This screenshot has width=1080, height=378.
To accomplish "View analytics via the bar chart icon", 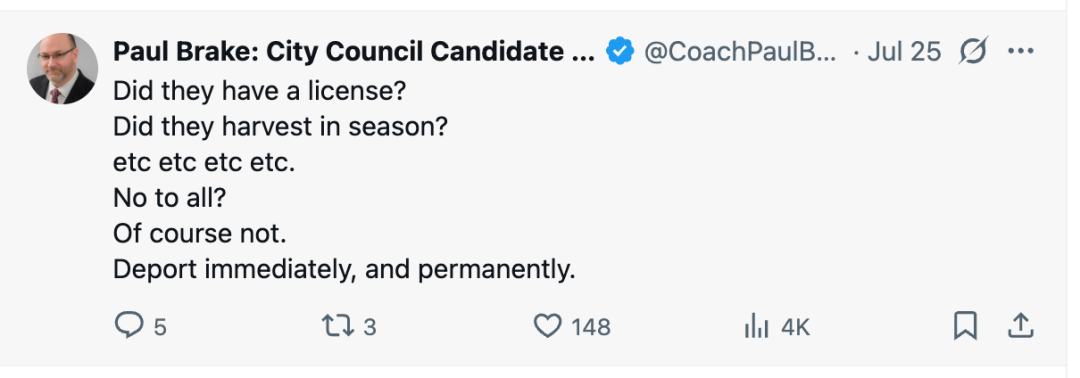I will point(756,326).
